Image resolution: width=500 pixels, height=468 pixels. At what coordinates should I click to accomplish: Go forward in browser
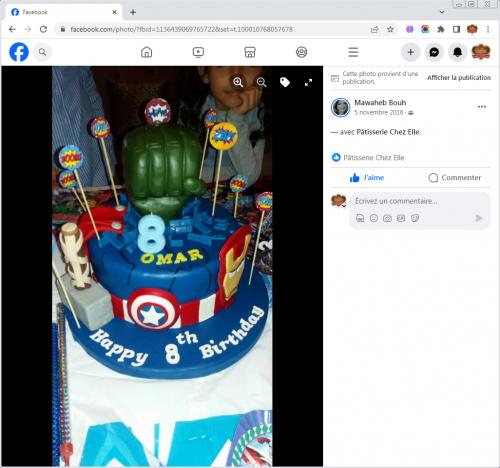(28, 29)
